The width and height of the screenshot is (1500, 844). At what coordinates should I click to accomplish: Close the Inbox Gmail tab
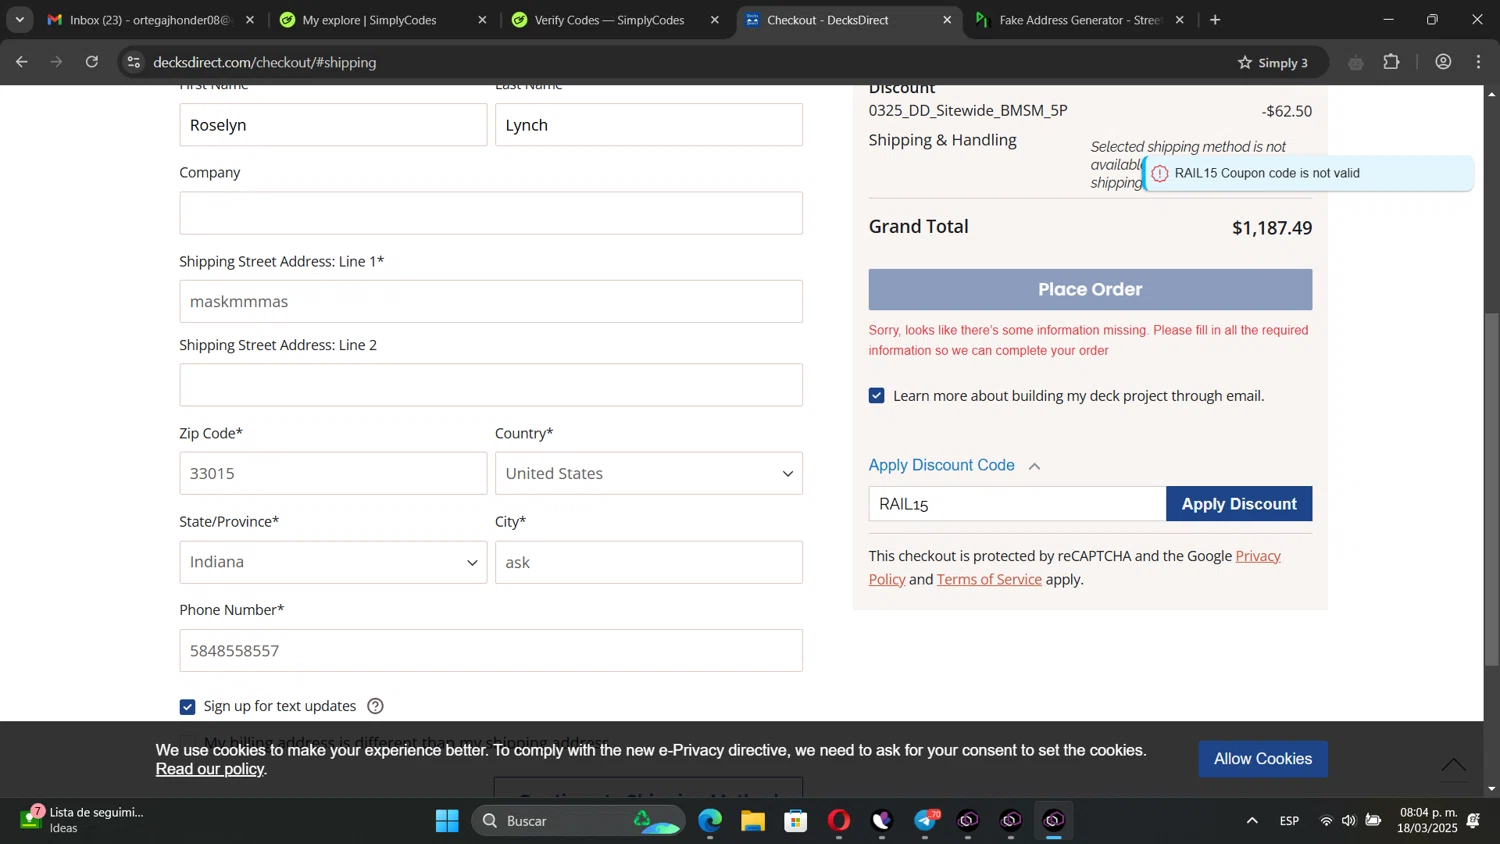(x=250, y=20)
